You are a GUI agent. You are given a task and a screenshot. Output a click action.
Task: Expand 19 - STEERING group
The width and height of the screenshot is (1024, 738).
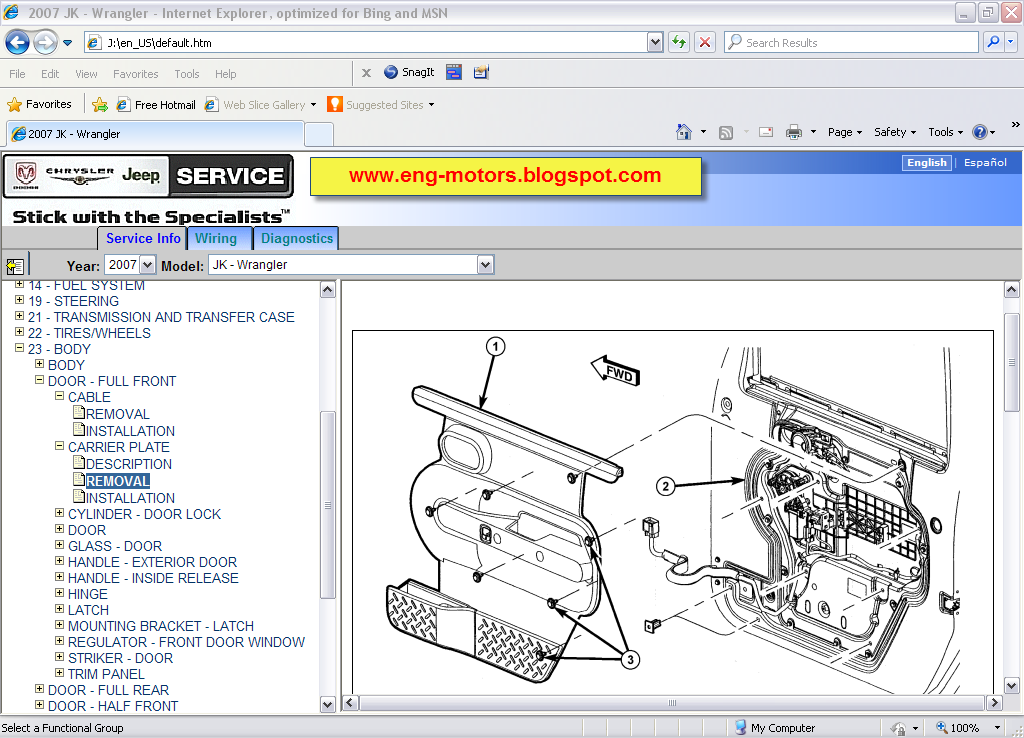coord(19,300)
